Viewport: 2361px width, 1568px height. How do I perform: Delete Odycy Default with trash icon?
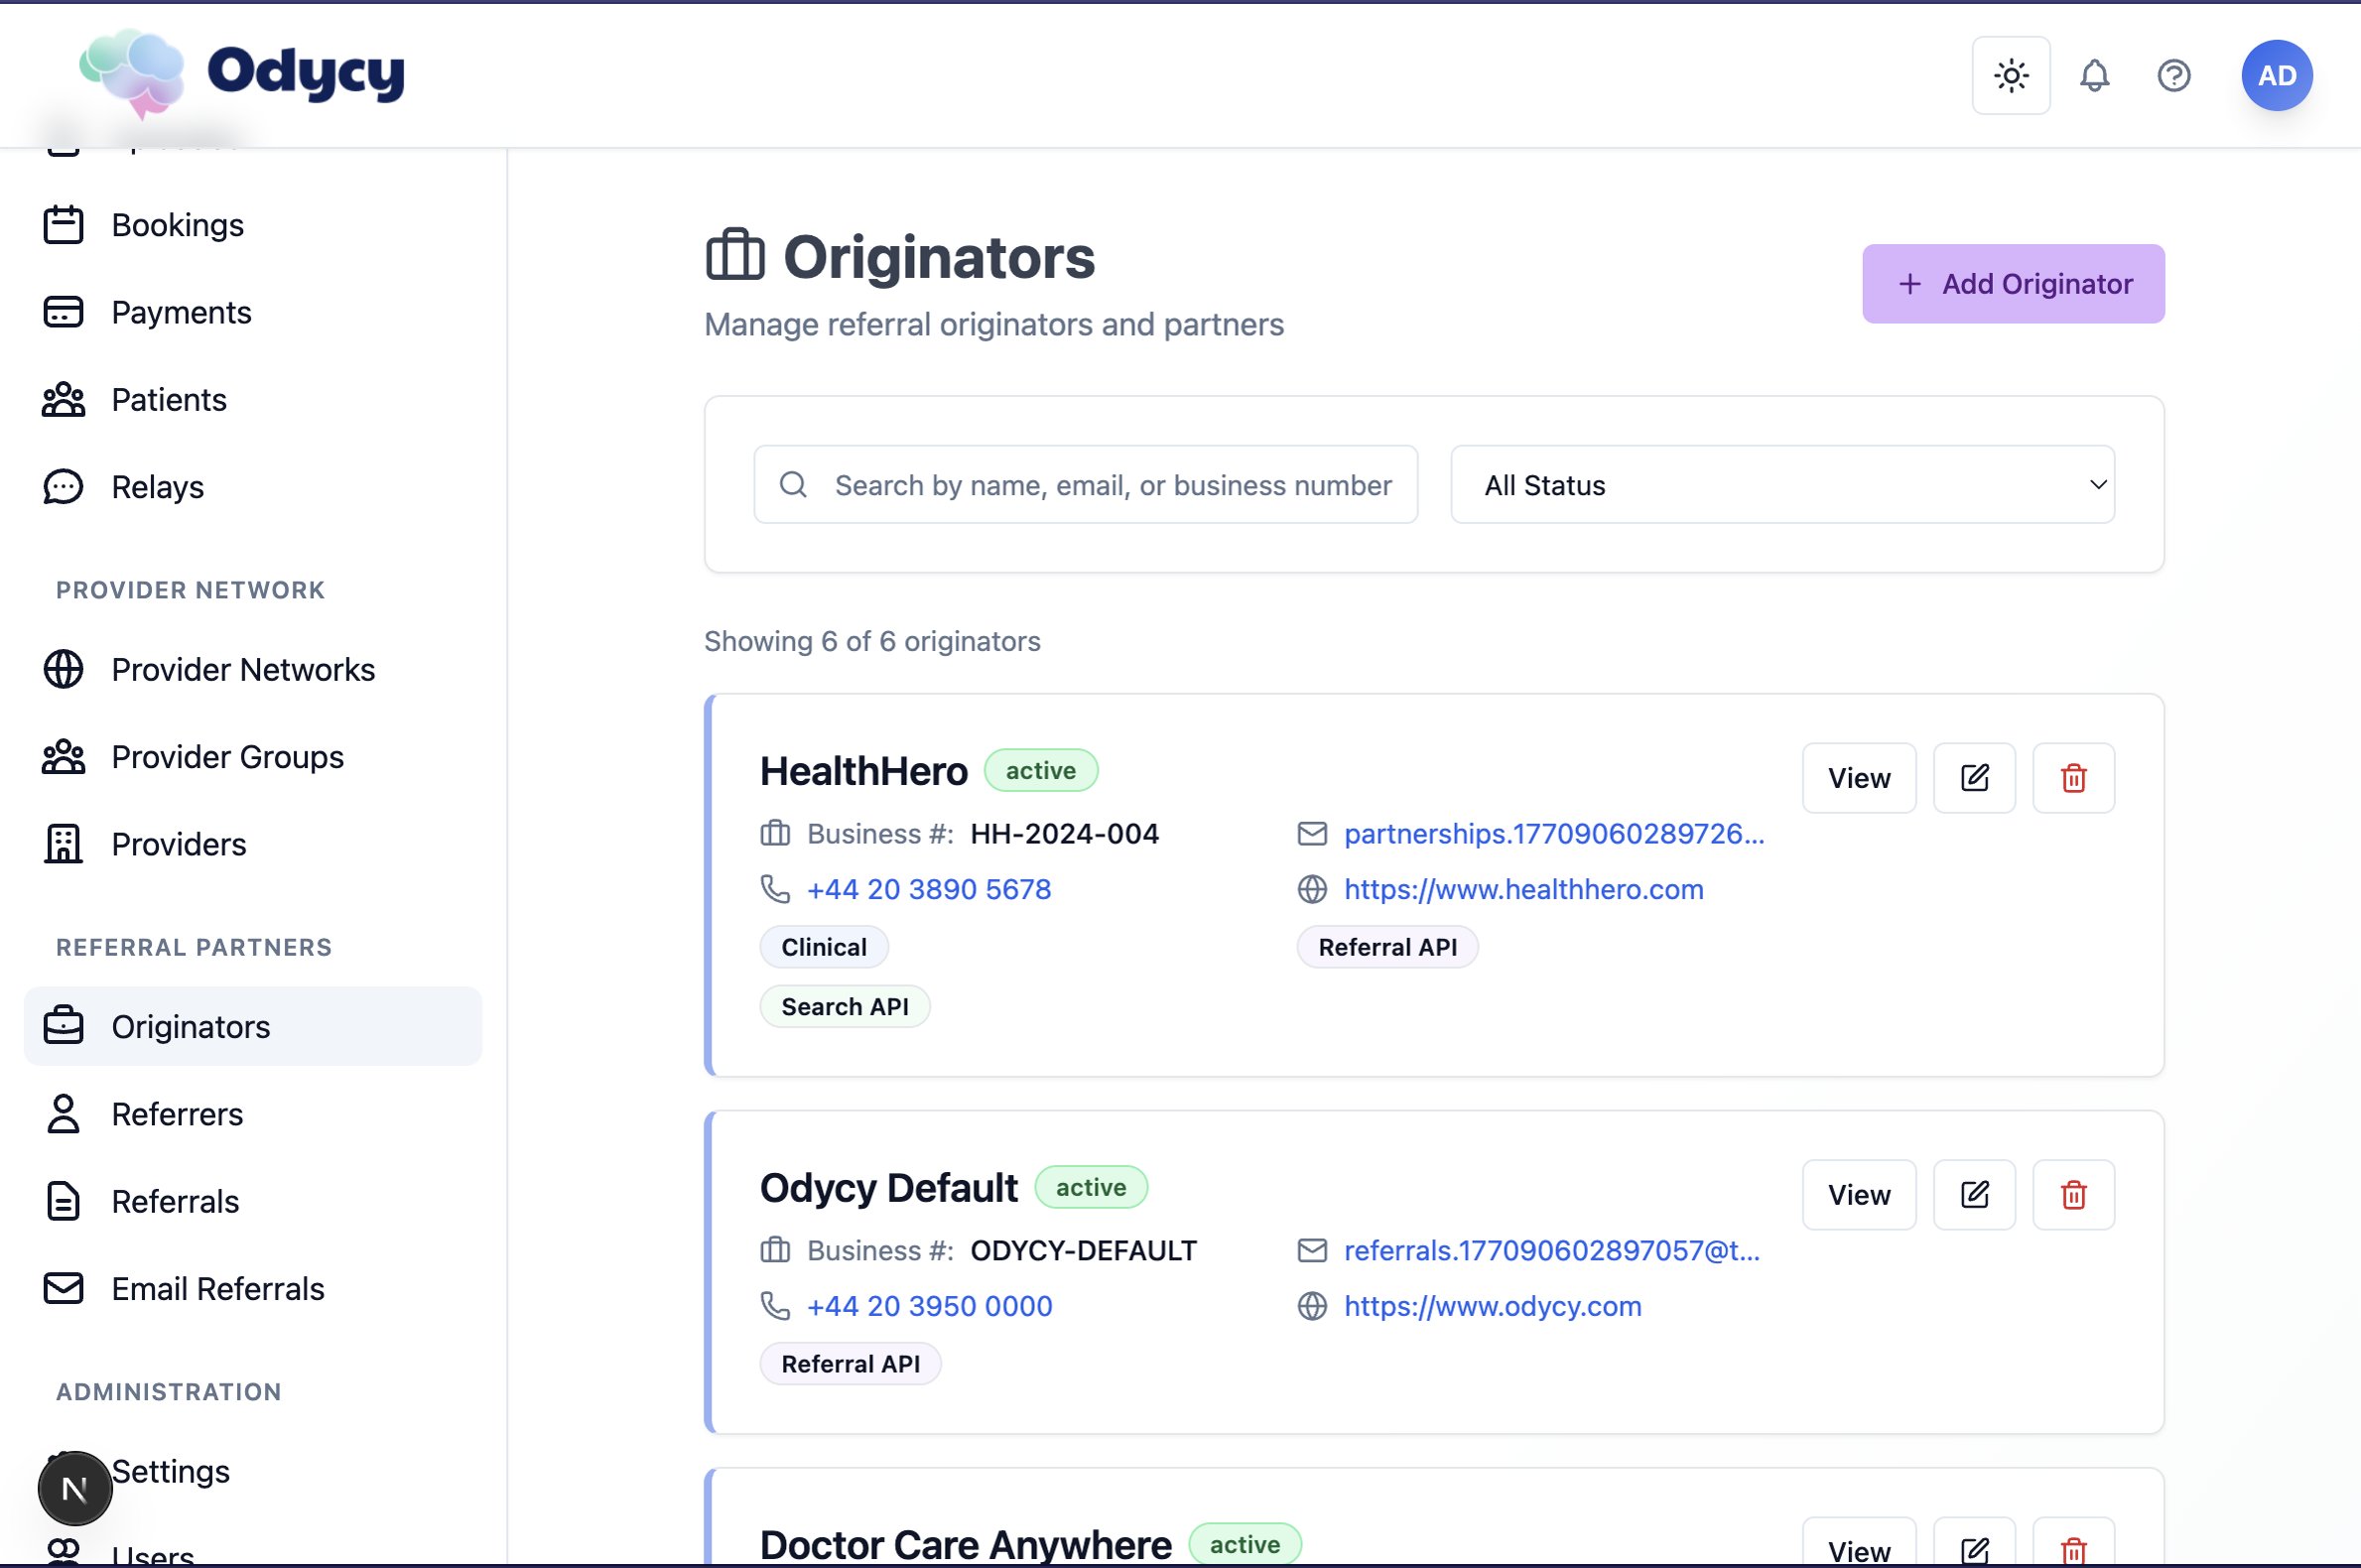pos(2072,1195)
